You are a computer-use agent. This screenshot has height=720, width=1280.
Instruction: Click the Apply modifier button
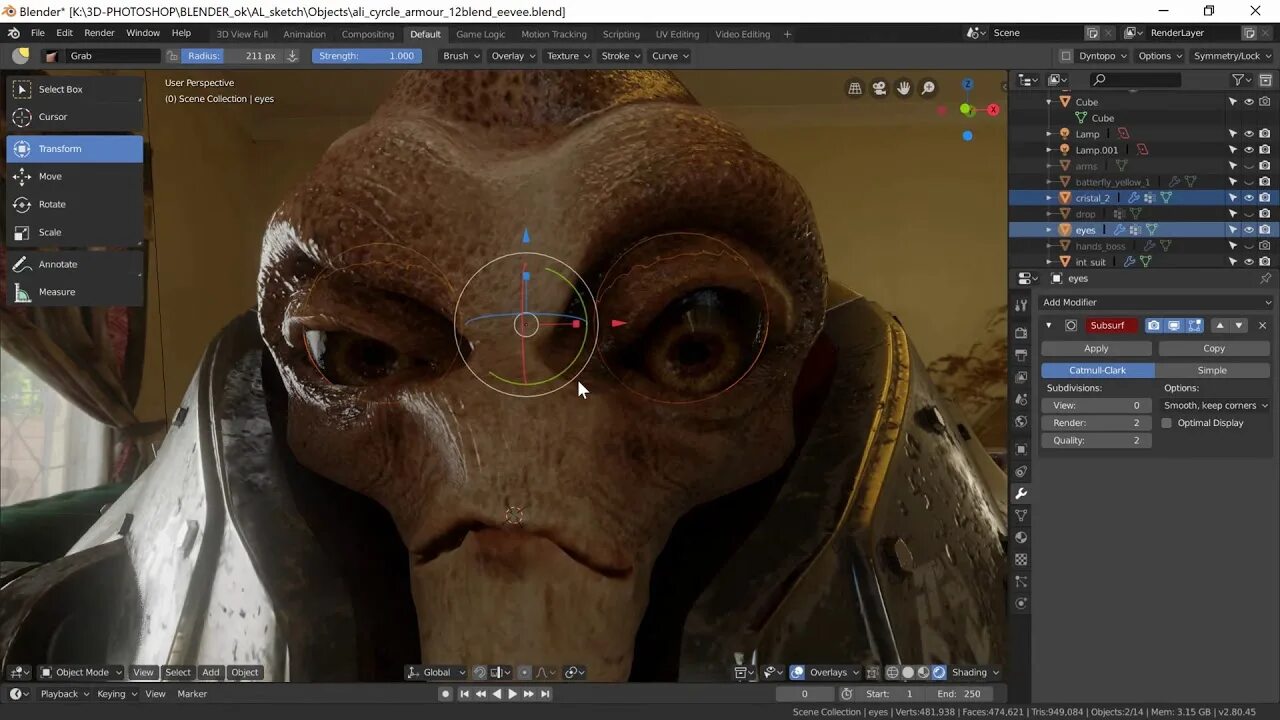(x=1096, y=348)
